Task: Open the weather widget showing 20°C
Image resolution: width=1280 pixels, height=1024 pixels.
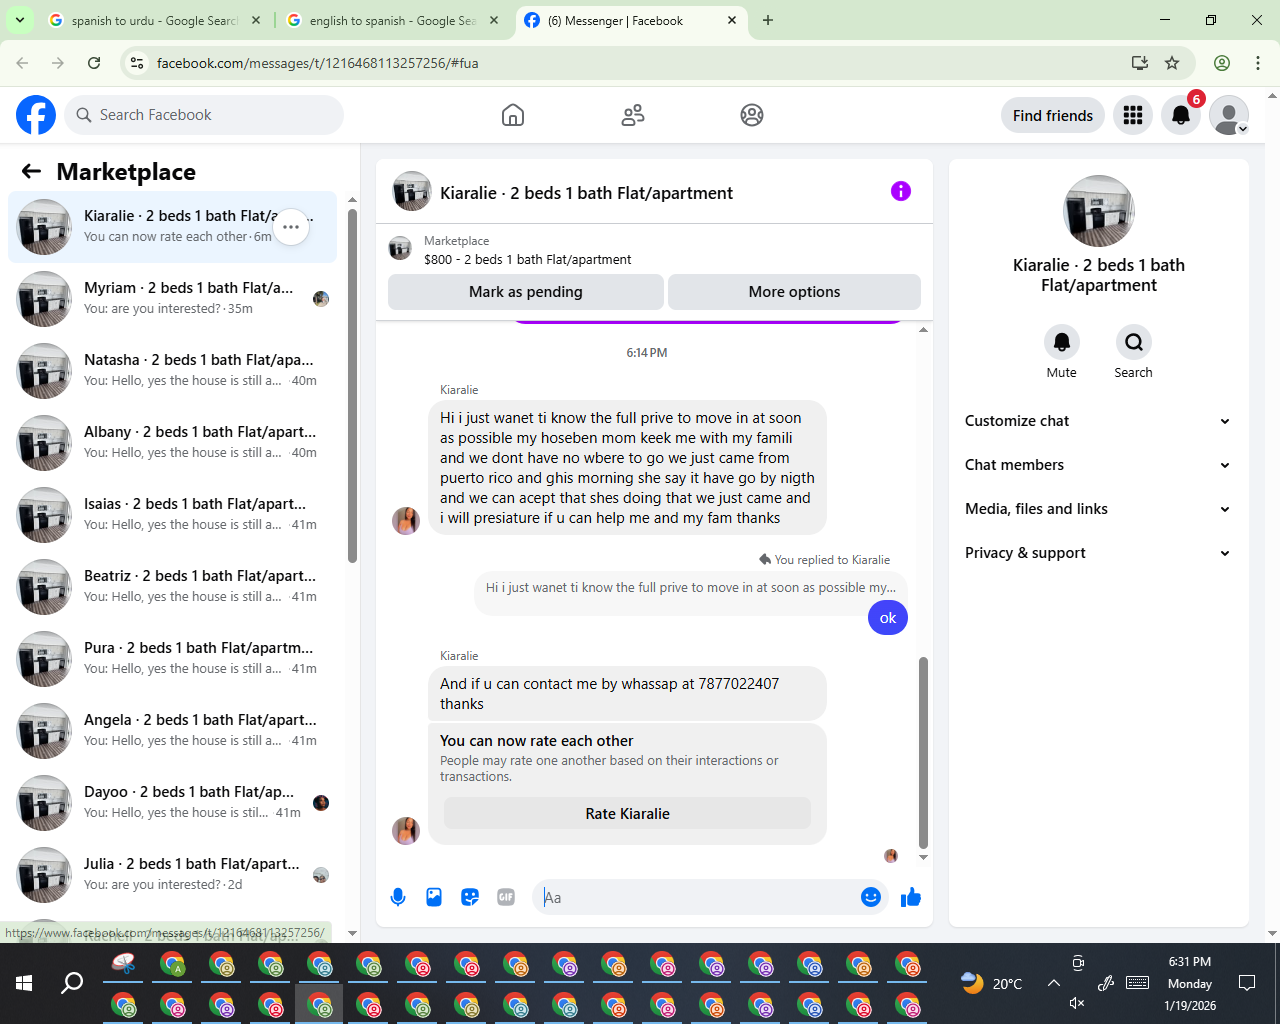Action: tap(991, 983)
